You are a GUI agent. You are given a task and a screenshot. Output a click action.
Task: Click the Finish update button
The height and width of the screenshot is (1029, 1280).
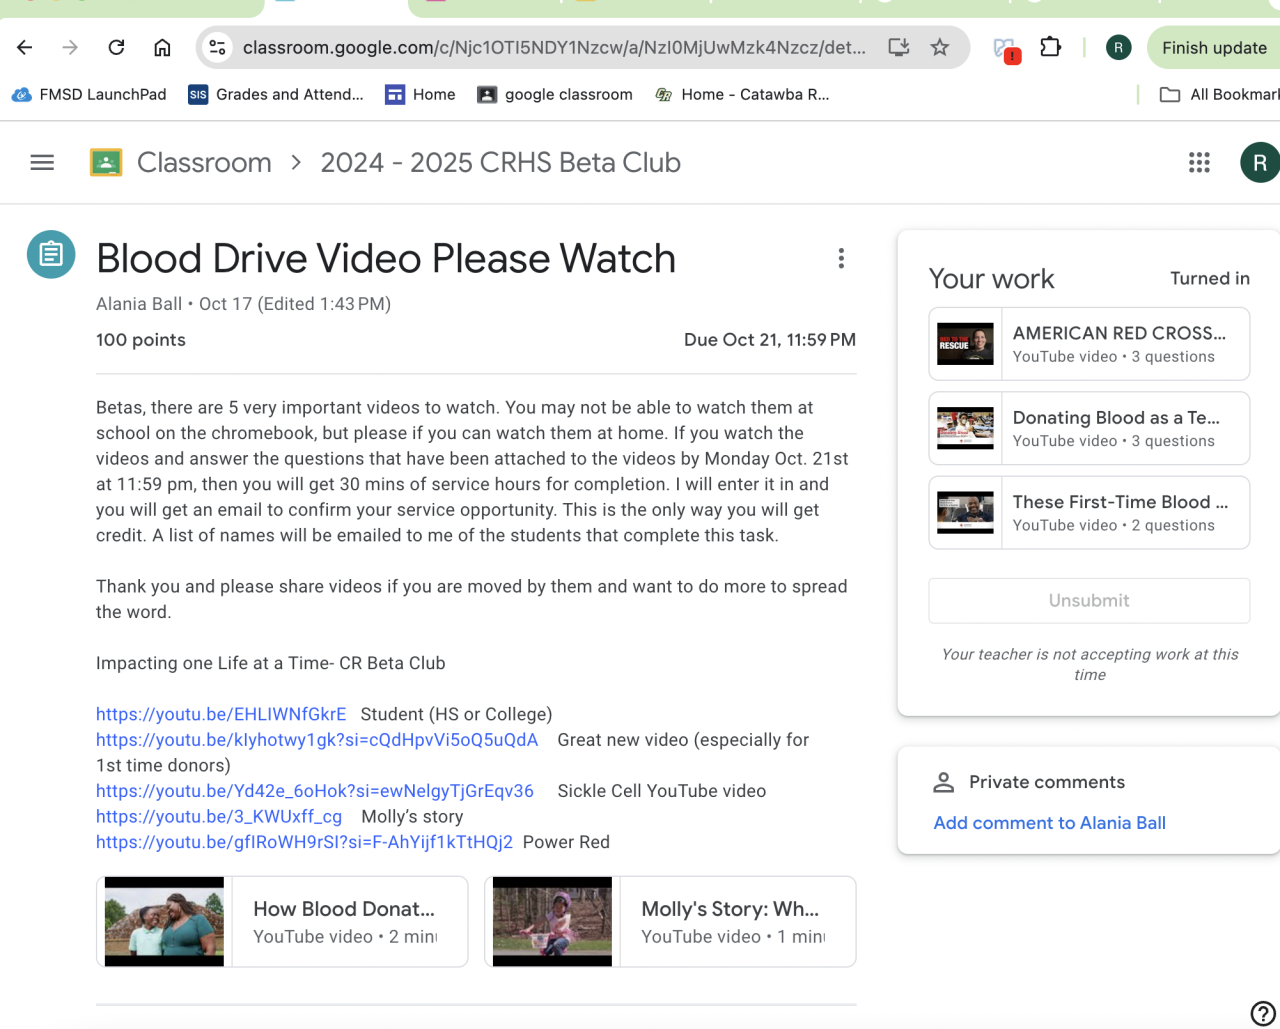point(1213,47)
